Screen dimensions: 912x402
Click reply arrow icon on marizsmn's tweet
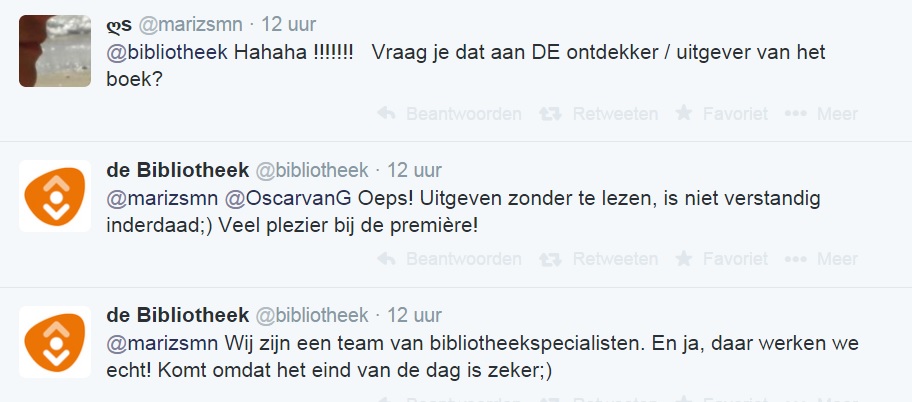click(386, 114)
